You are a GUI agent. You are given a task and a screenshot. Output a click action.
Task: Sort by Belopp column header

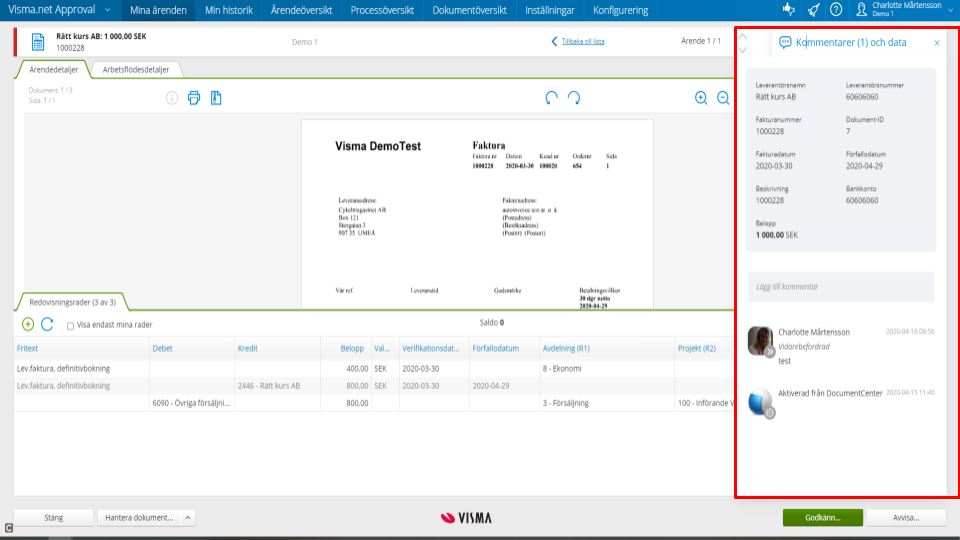click(352, 348)
